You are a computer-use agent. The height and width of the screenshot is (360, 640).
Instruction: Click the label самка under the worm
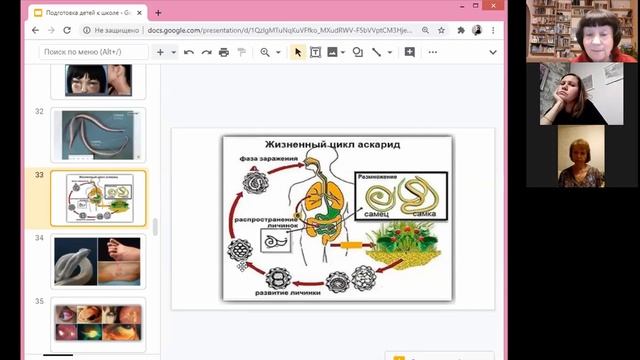tap(424, 214)
